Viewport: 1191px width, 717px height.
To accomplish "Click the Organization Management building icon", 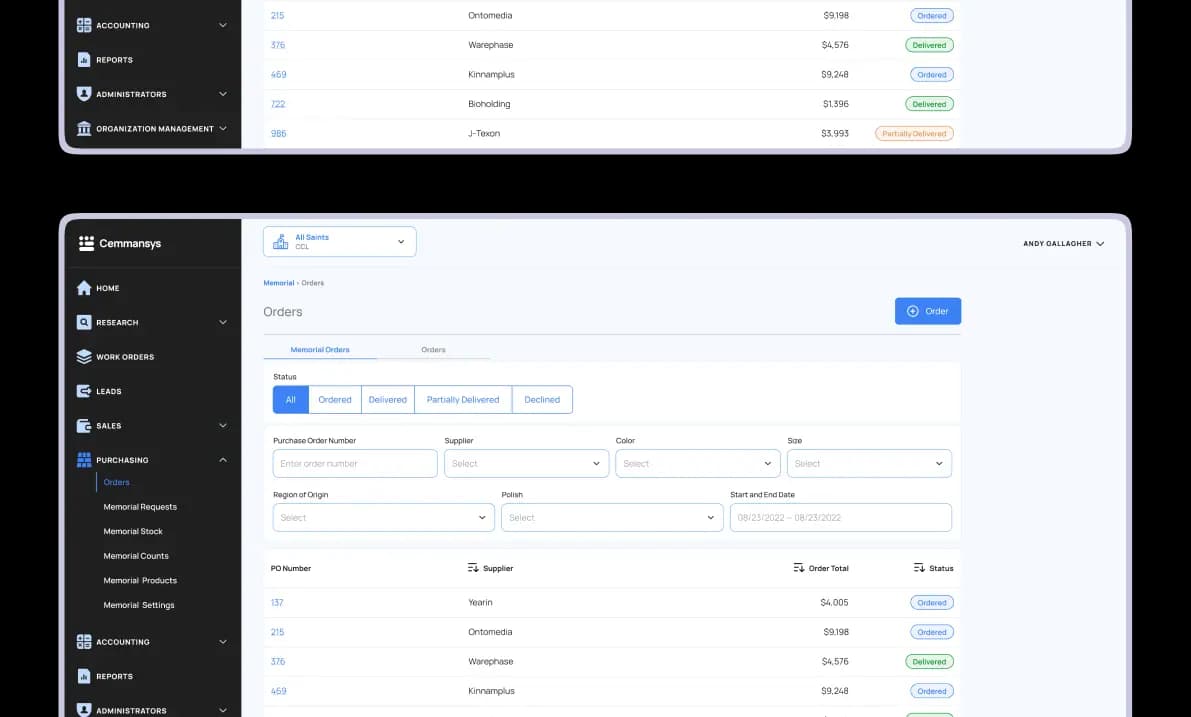I will tap(84, 129).
